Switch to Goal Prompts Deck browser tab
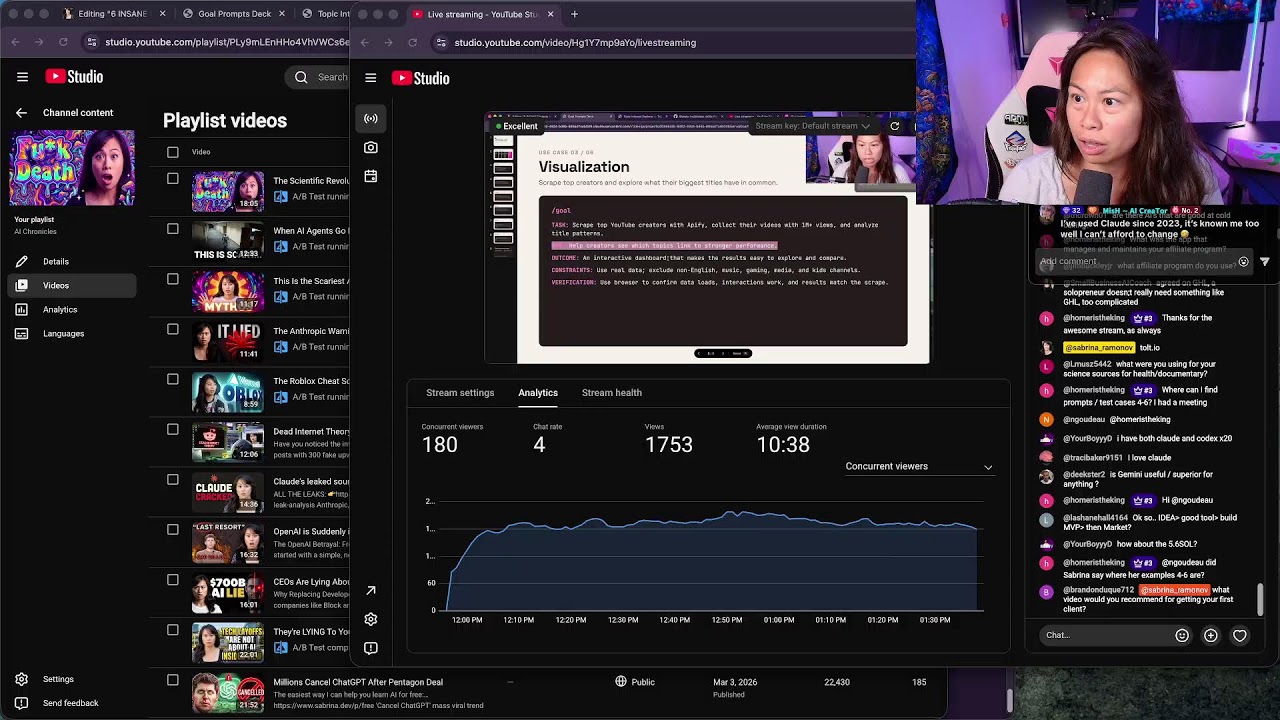The height and width of the screenshot is (720, 1280). [x=234, y=14]
